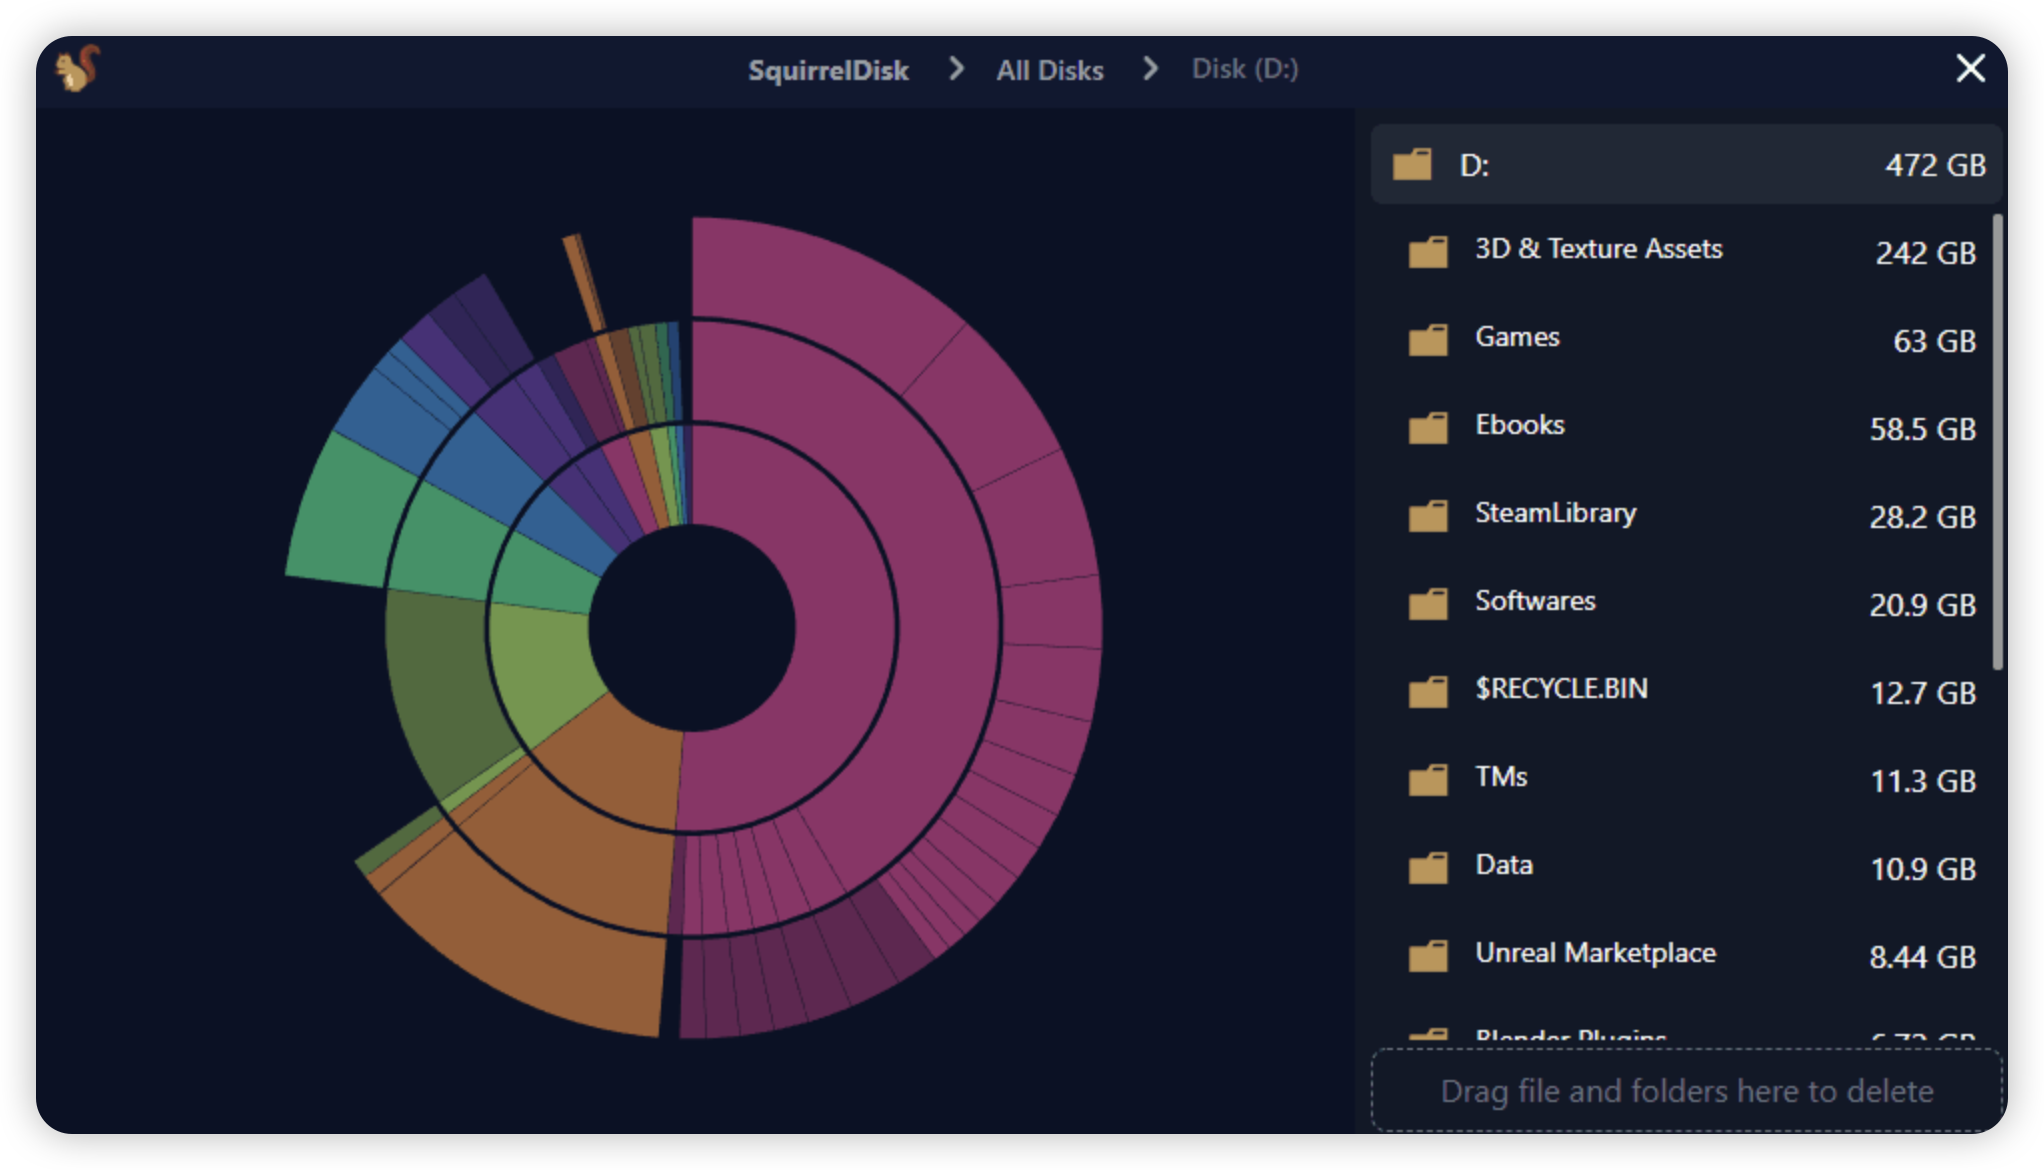
Task: Open the Games folder entry
Action: (1687, 340)
